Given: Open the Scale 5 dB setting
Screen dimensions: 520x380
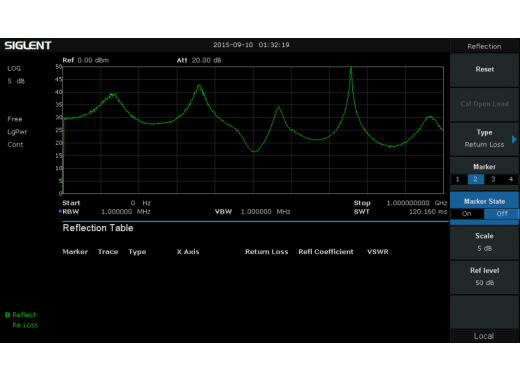Looking at the screenshot, I should click(x=484, y=242).
